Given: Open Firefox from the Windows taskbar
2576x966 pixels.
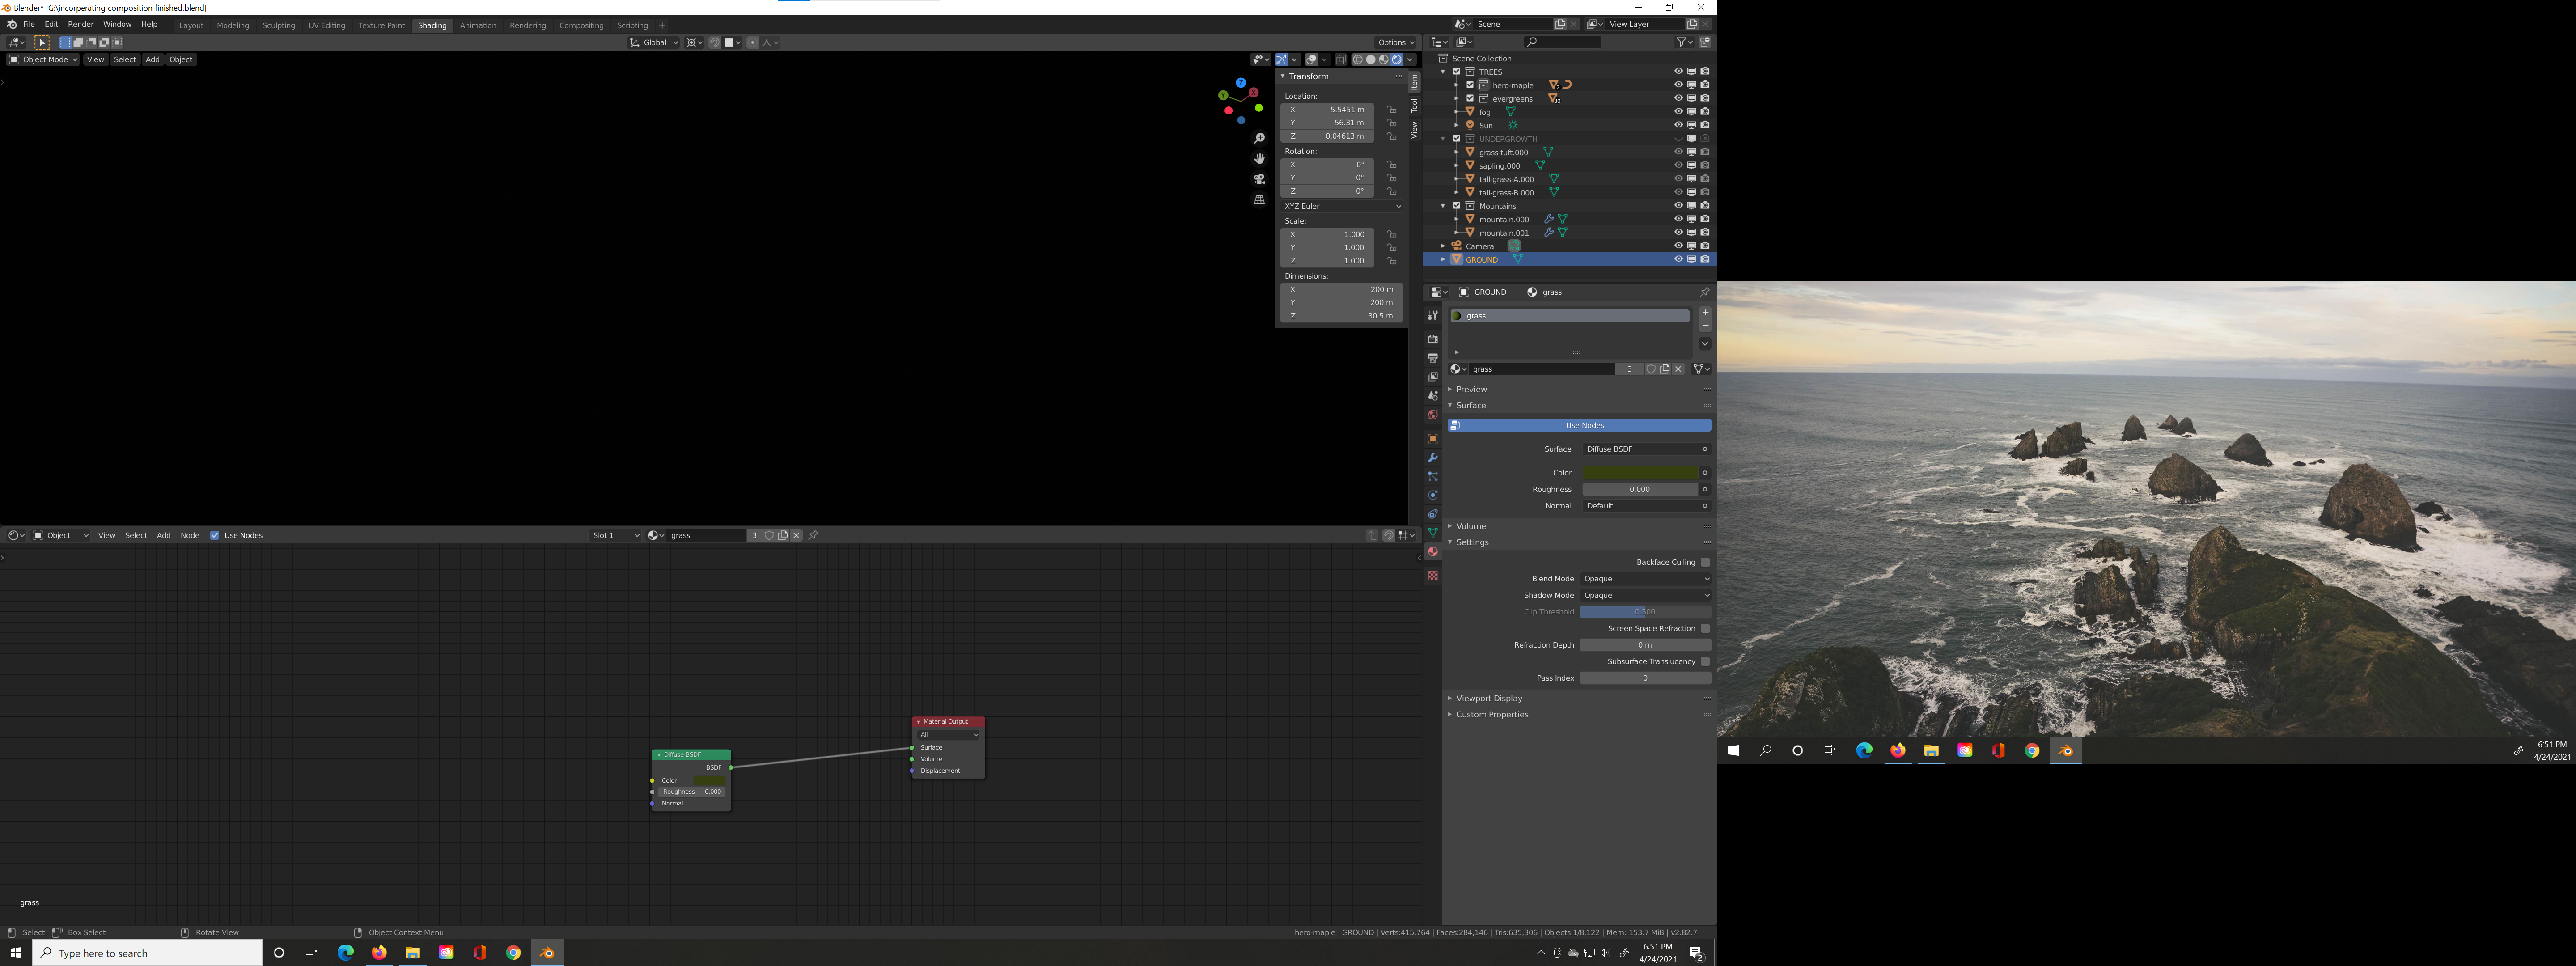Looking at the screenshot, I should tap(379, 953).
